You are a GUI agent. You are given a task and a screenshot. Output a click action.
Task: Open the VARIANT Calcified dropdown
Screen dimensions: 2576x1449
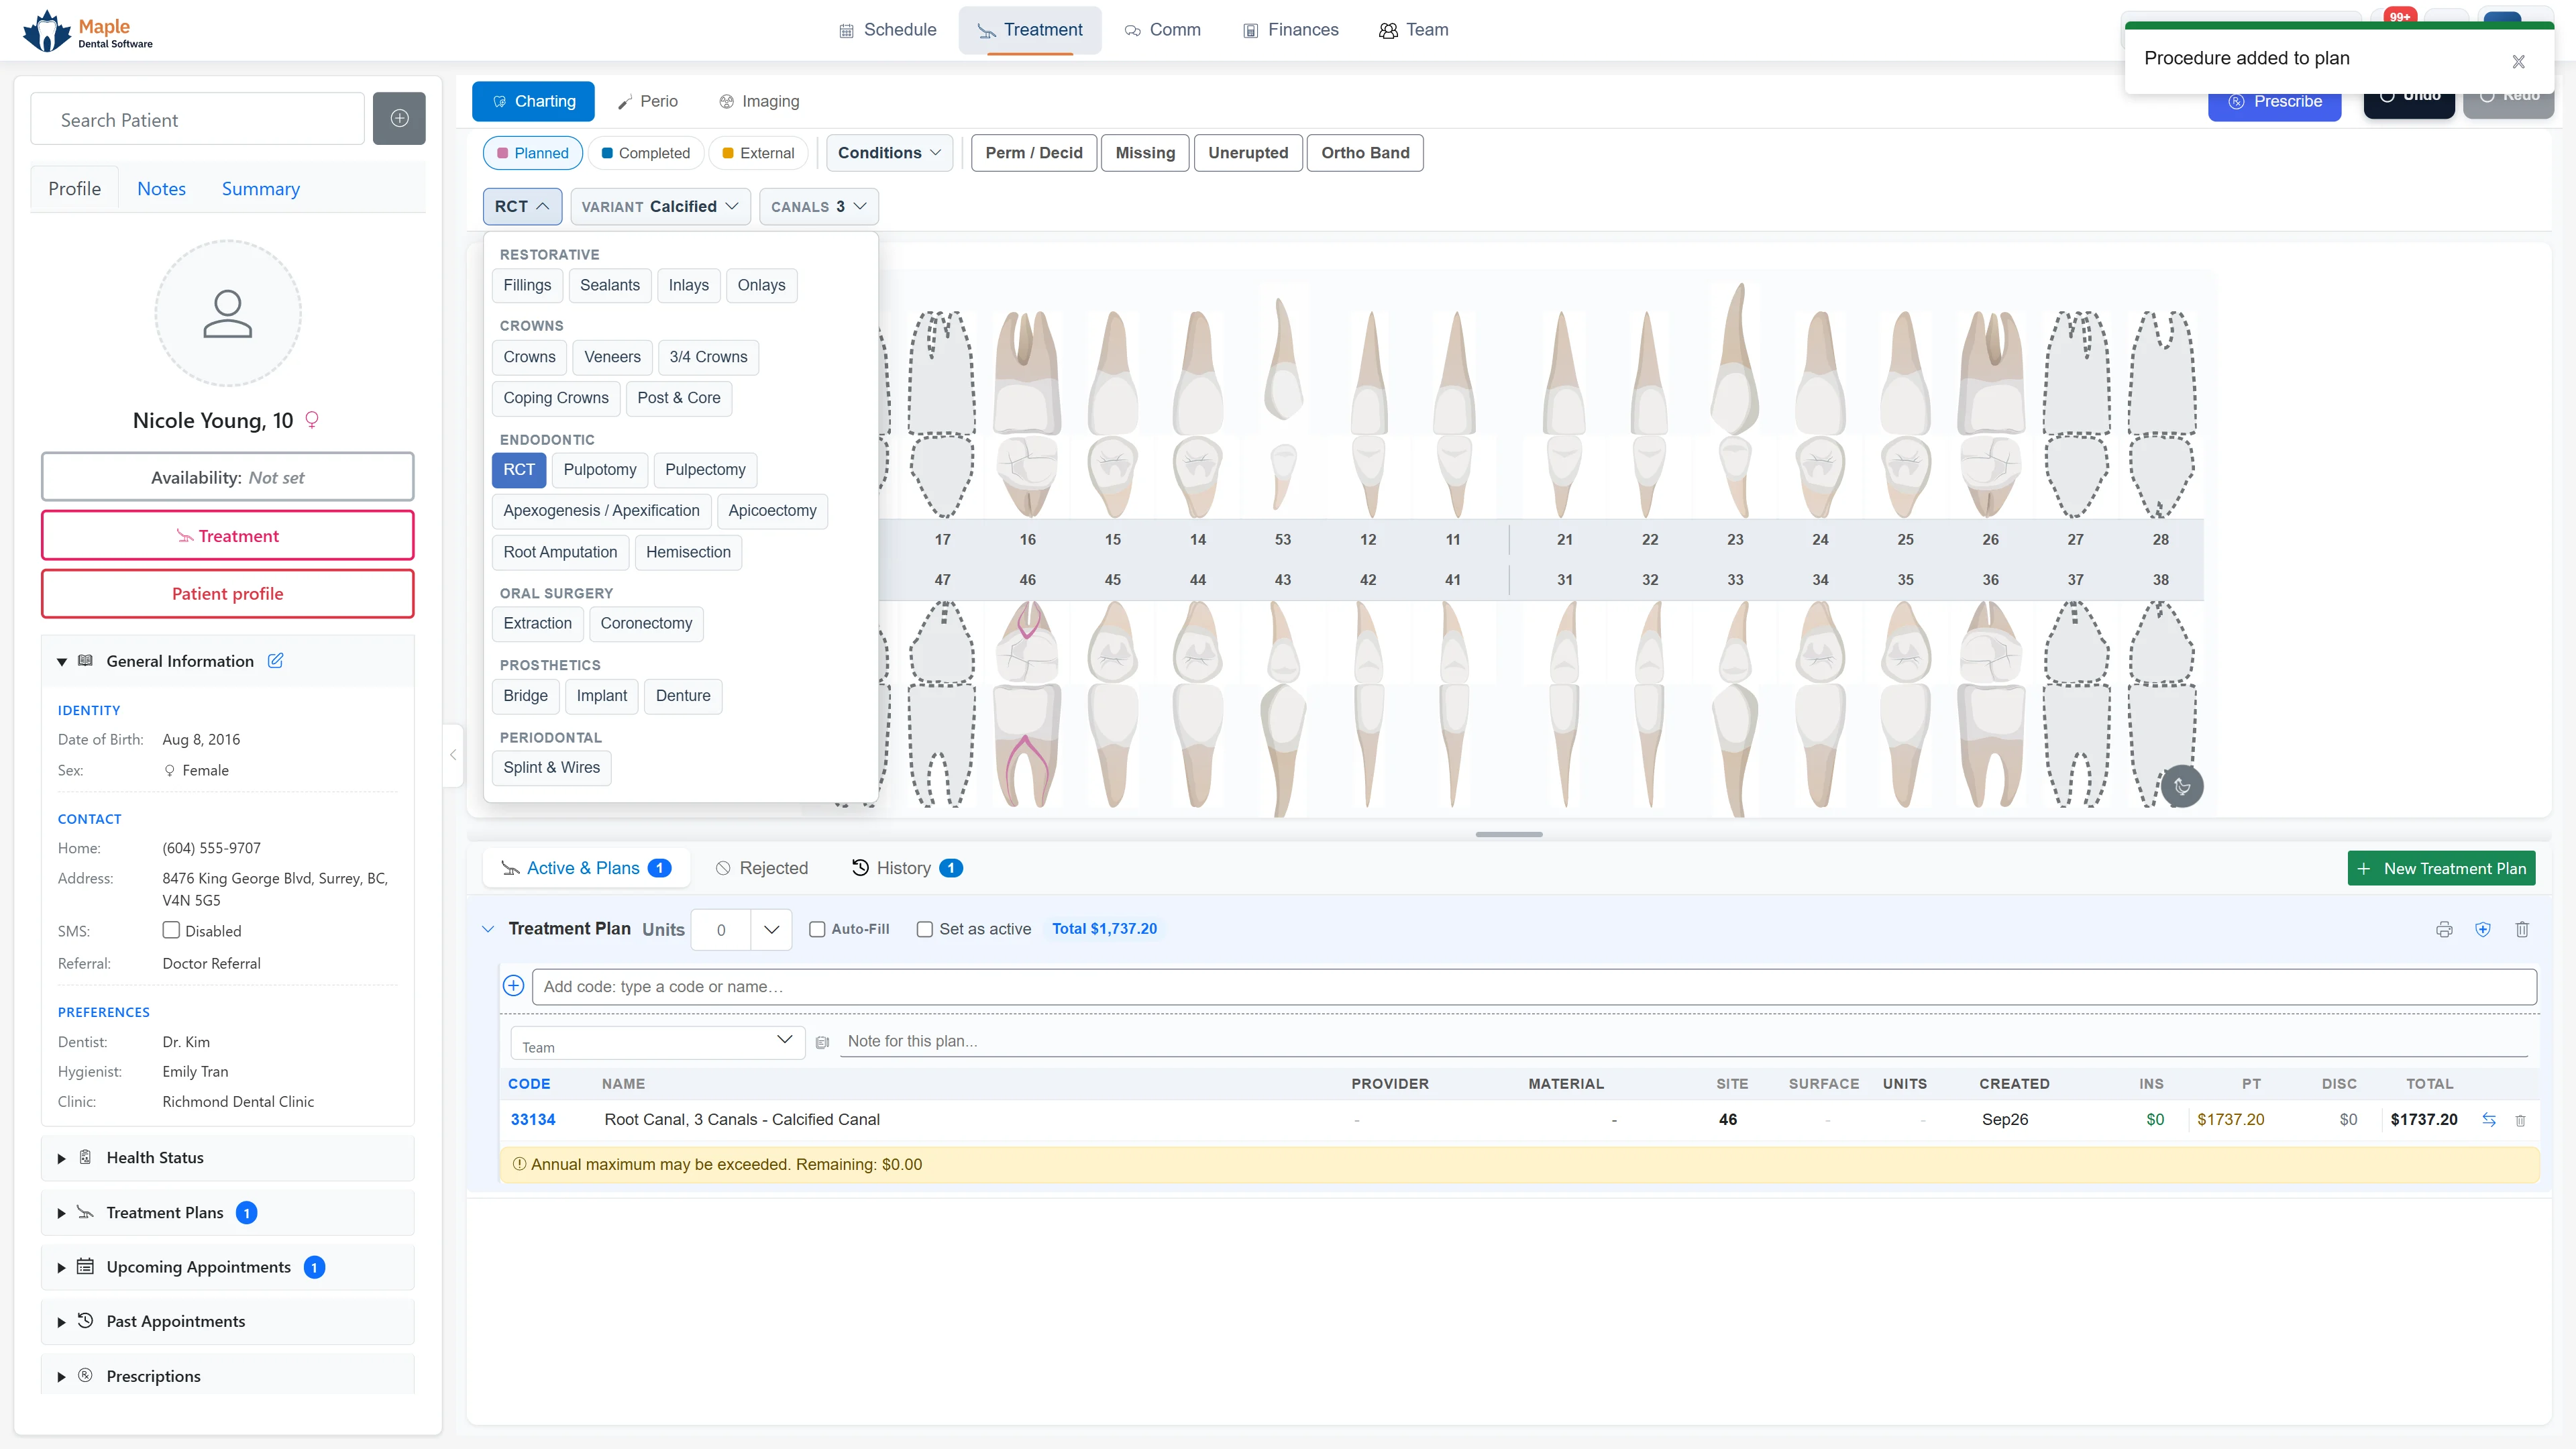[660, 207]
